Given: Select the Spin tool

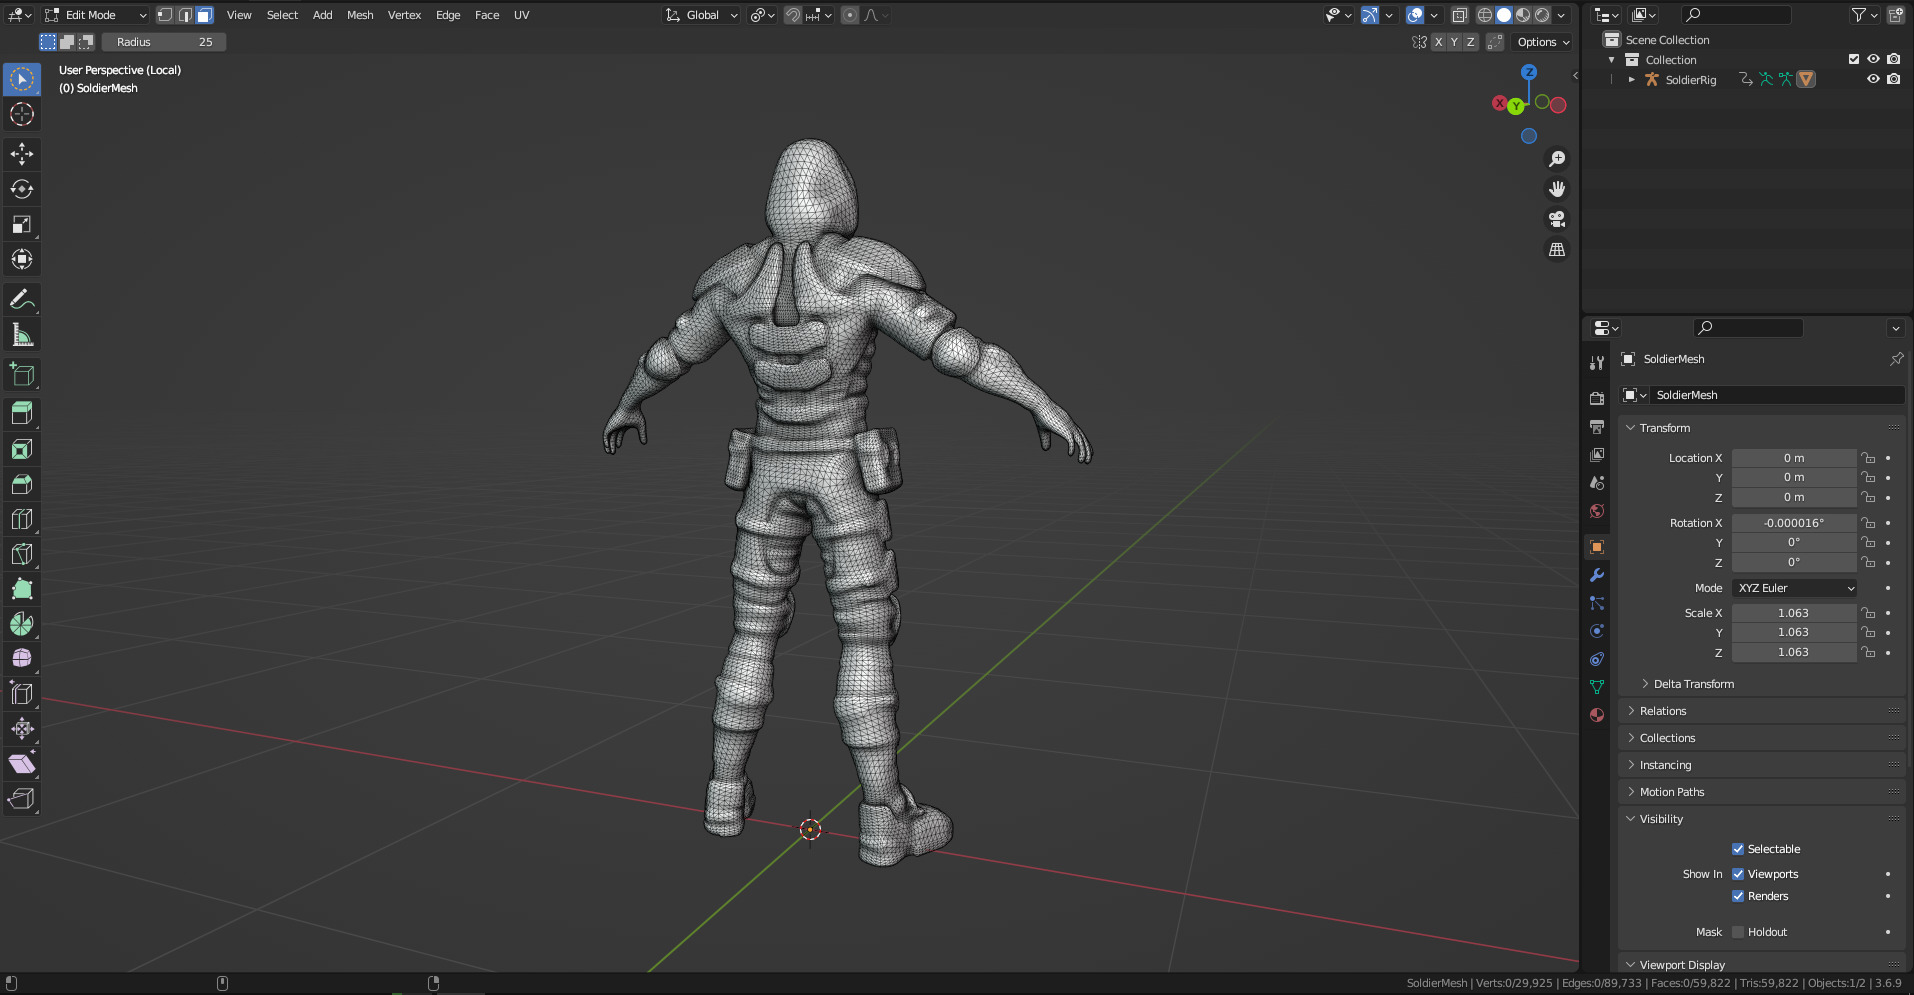Looking at the screenshot, I should pos(22,624).
